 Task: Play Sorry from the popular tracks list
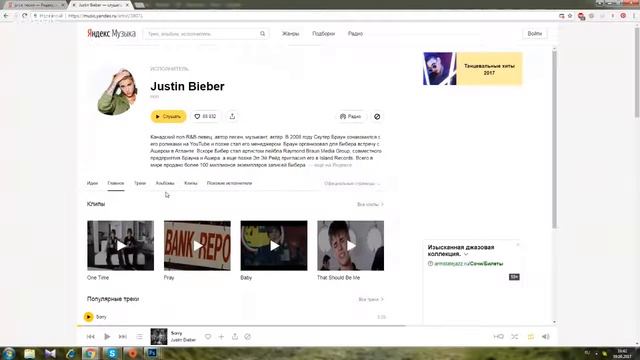click(x=89, y=317)
